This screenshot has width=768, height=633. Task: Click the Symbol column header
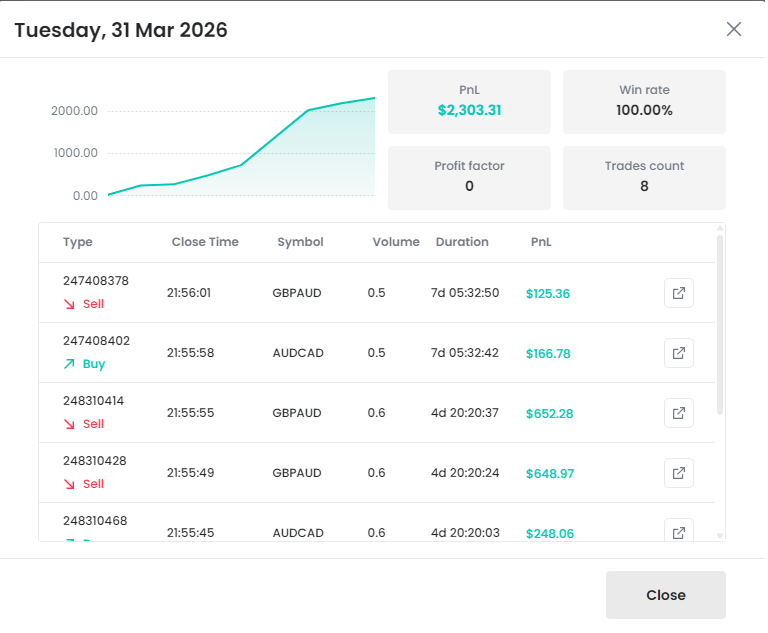[x=300, y=242]
